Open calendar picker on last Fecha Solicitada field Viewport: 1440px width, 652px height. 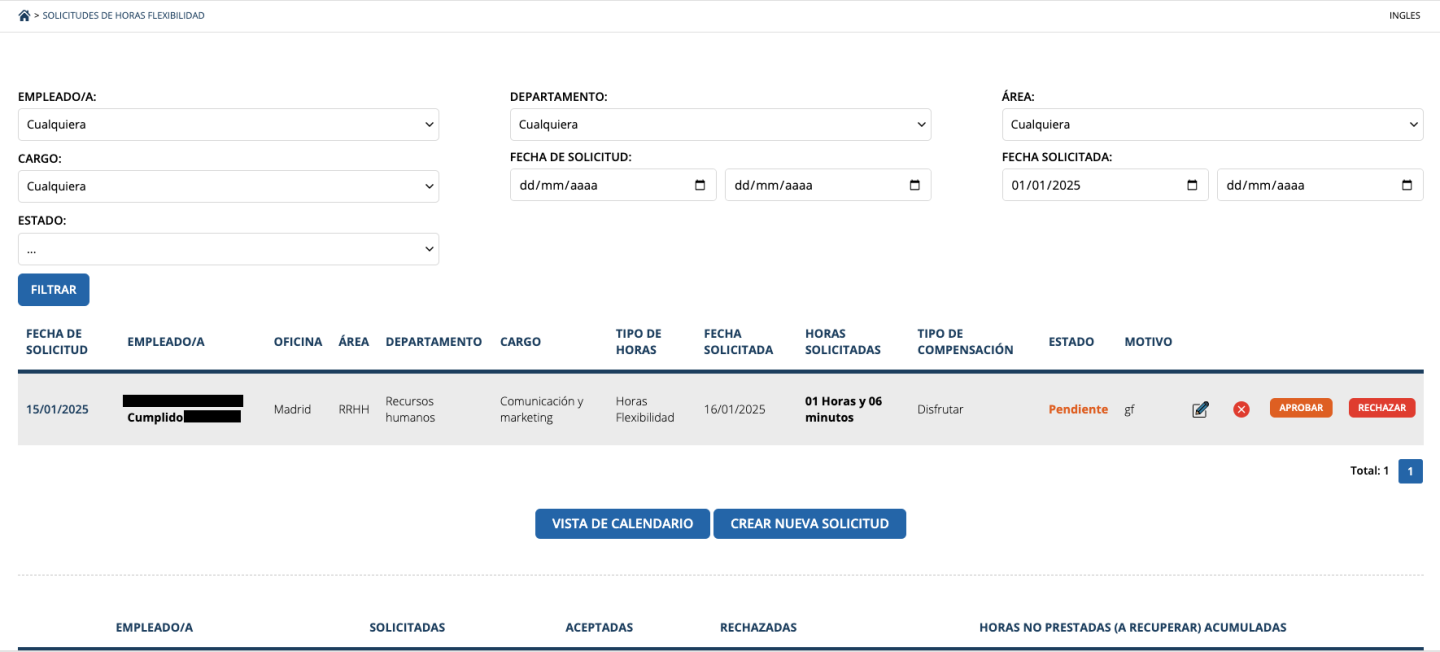1406,185
